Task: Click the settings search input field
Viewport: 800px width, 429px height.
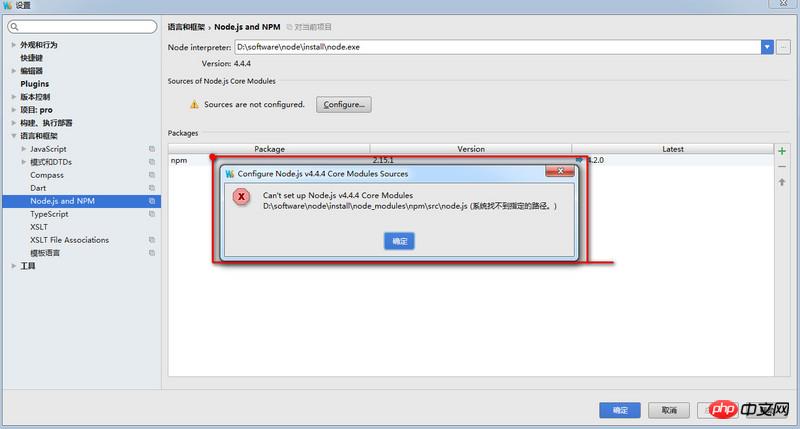Action: [82, 27]
